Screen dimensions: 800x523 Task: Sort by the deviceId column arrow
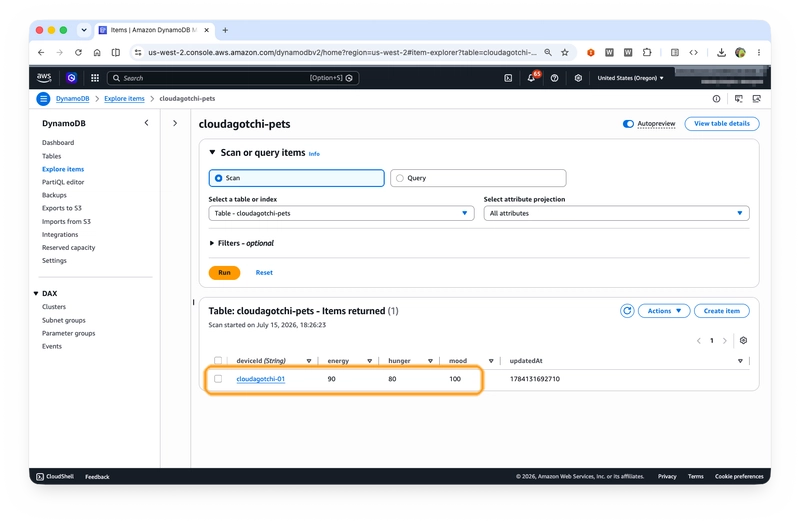click(x=309, y=361)
